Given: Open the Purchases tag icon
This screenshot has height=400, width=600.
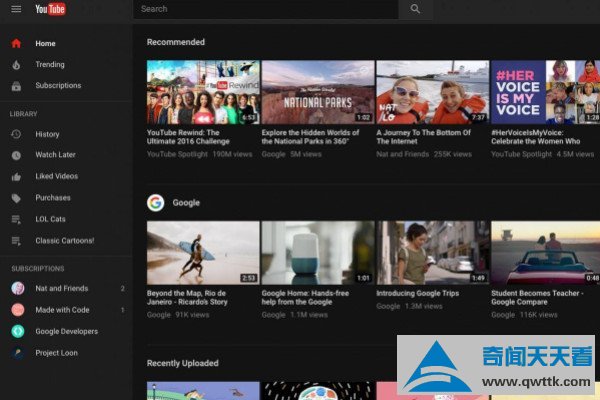Looking at the screenshot, I should coord(16,198).
